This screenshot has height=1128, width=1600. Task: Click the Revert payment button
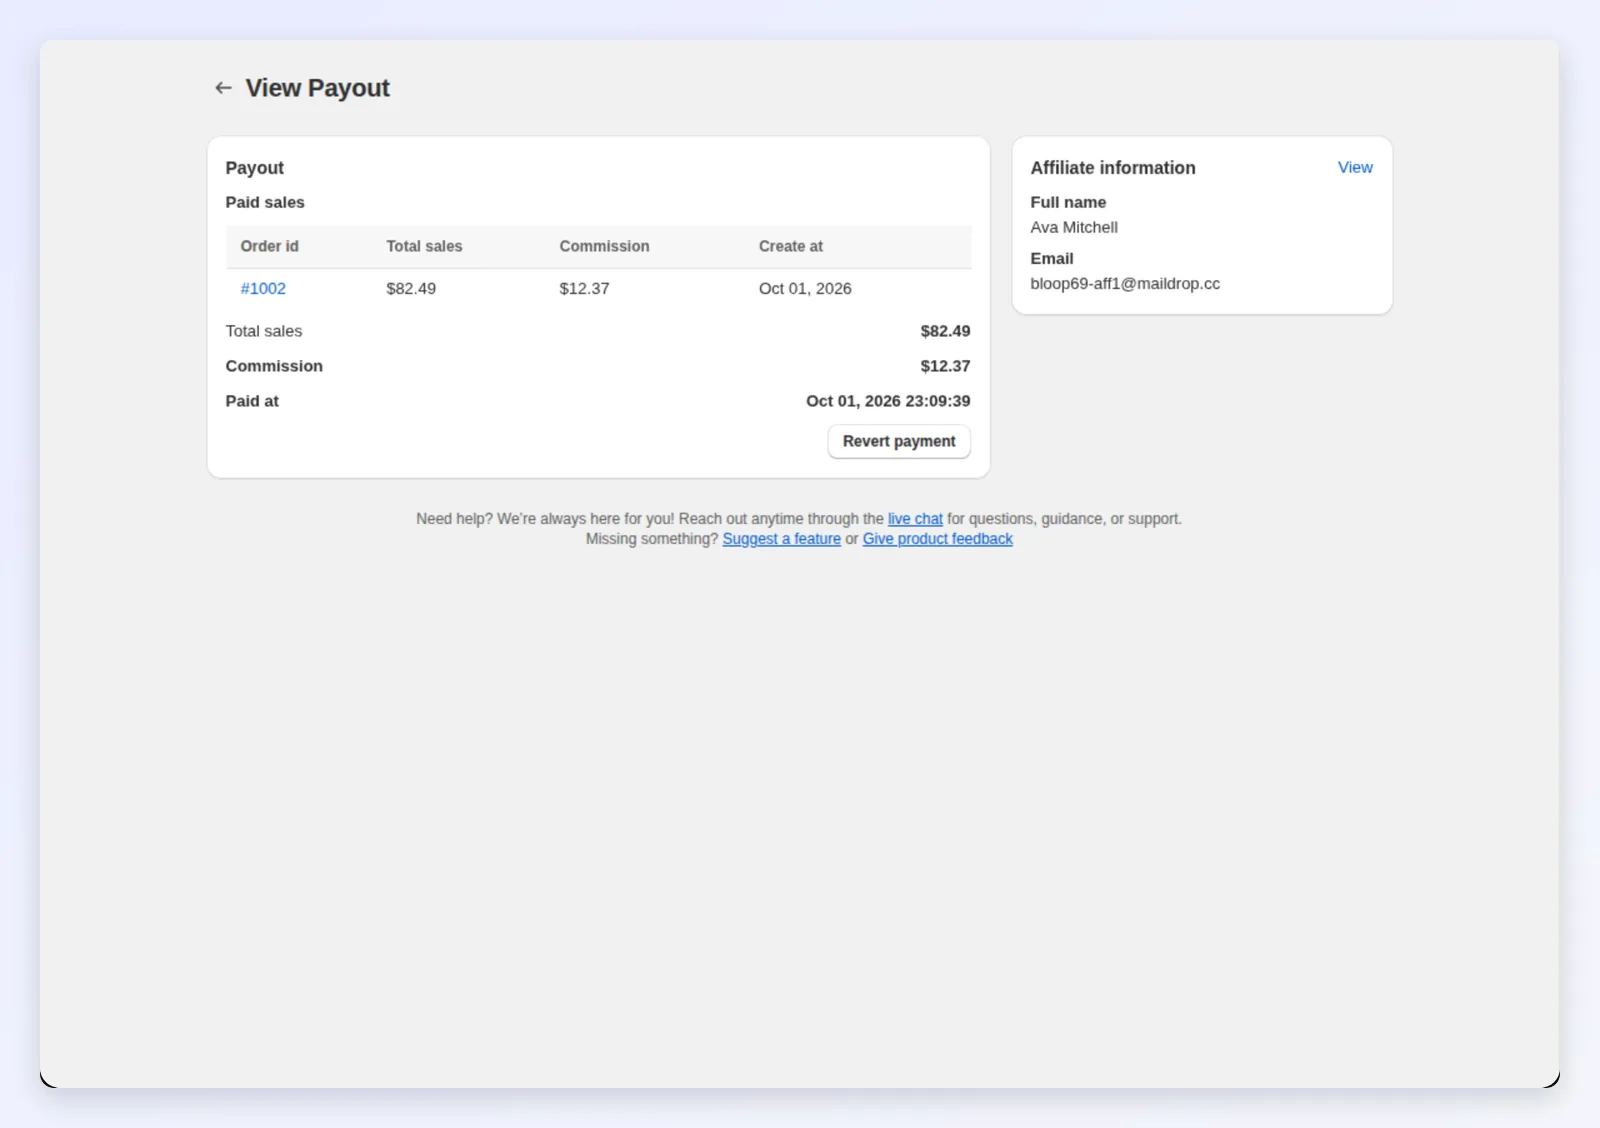pos(899,442)
